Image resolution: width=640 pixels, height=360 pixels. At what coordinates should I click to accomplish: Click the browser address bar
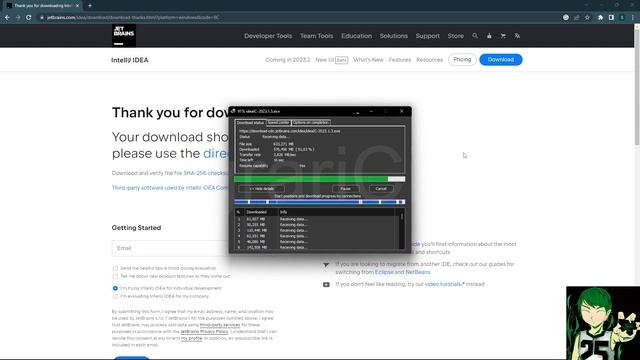(x=300, y=18)
